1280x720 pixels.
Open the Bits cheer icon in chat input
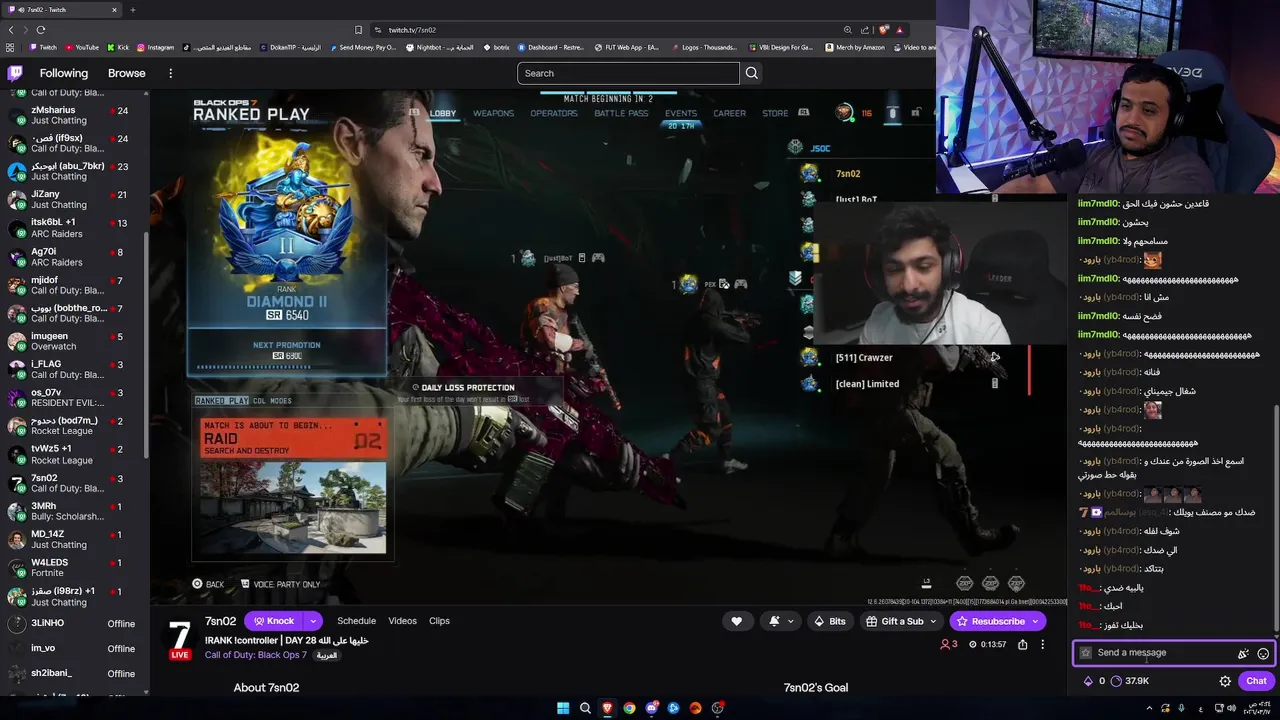tap(1243, 653)
